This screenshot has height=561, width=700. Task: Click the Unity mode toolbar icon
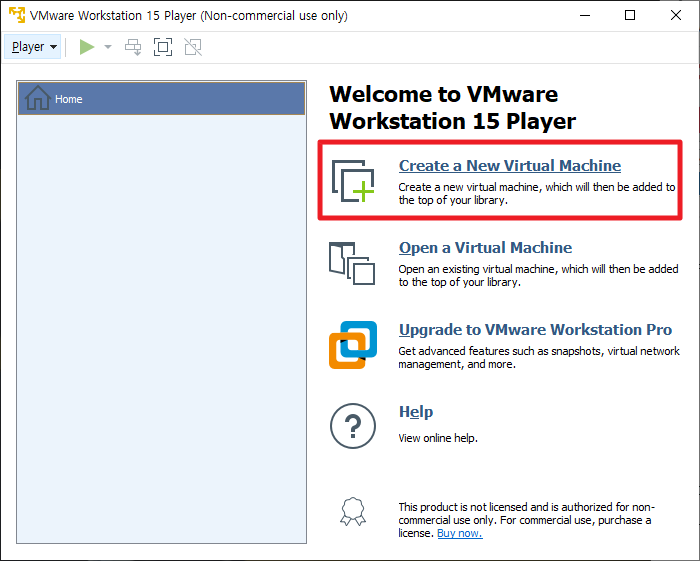[x=193, y=47]
